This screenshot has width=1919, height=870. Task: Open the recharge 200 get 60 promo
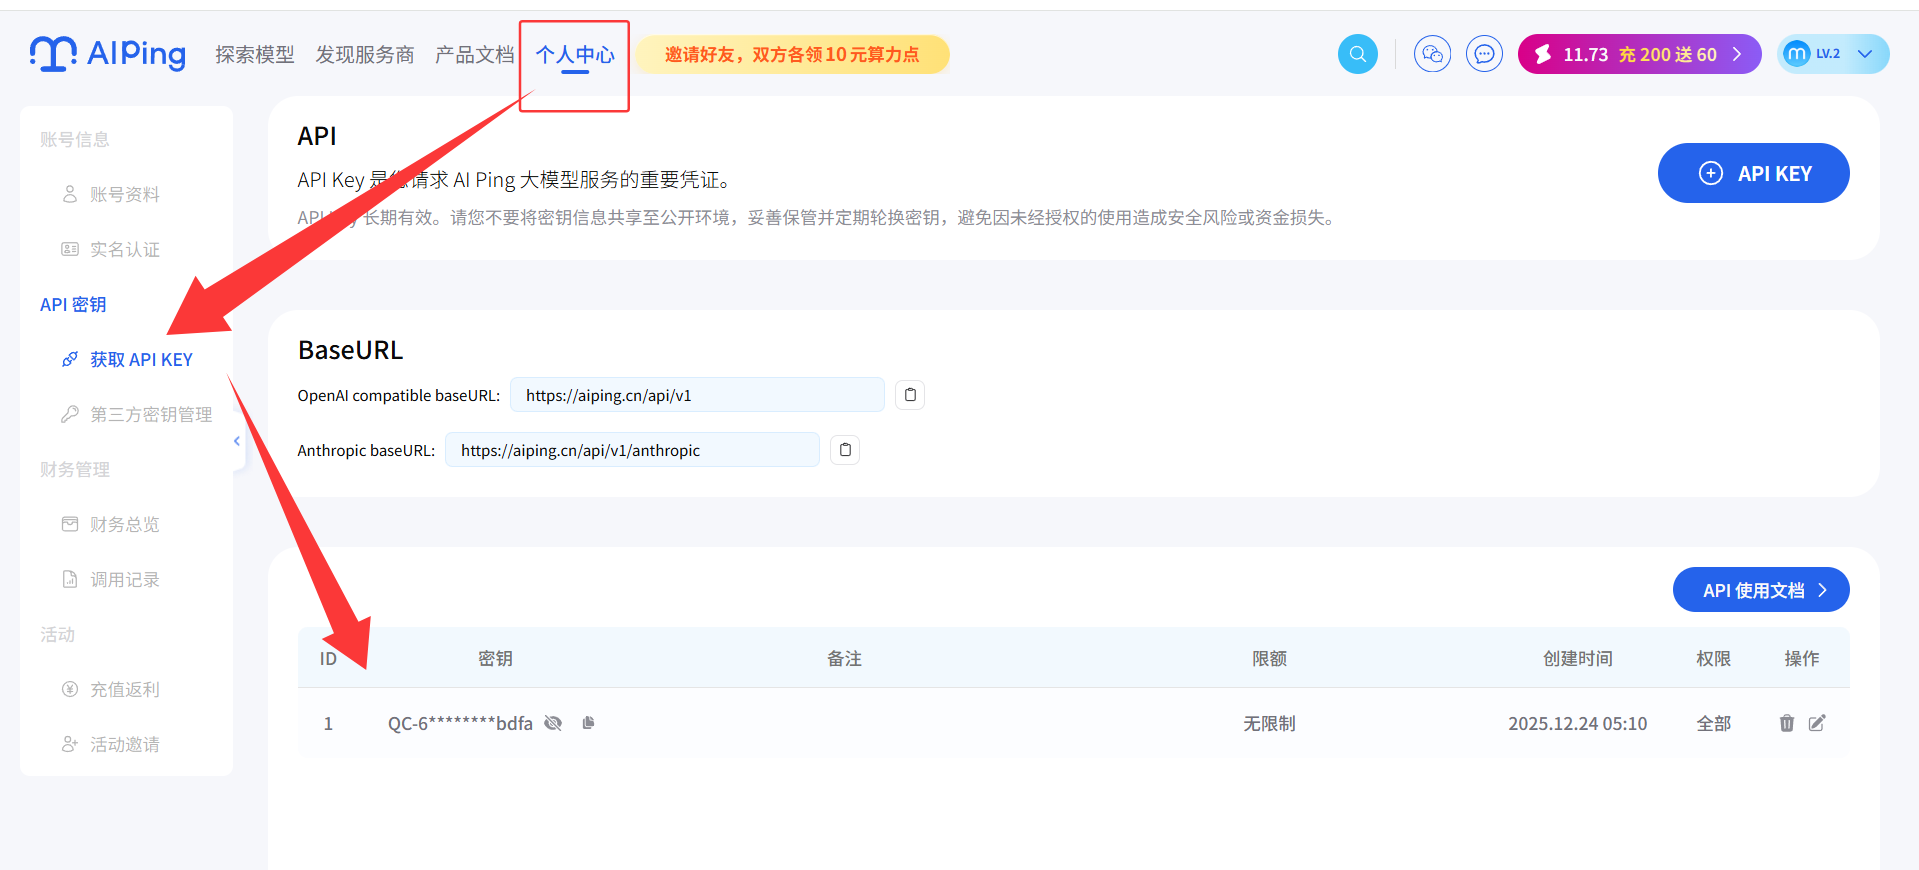(x=1668, y=54)
